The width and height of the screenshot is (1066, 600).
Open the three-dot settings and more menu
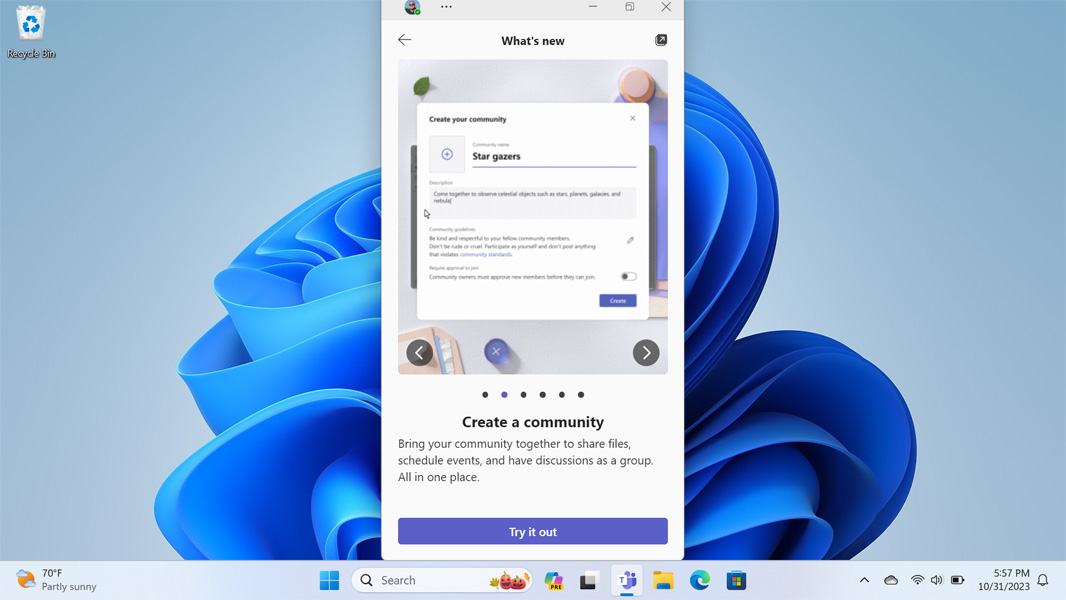tap(446, 7)
